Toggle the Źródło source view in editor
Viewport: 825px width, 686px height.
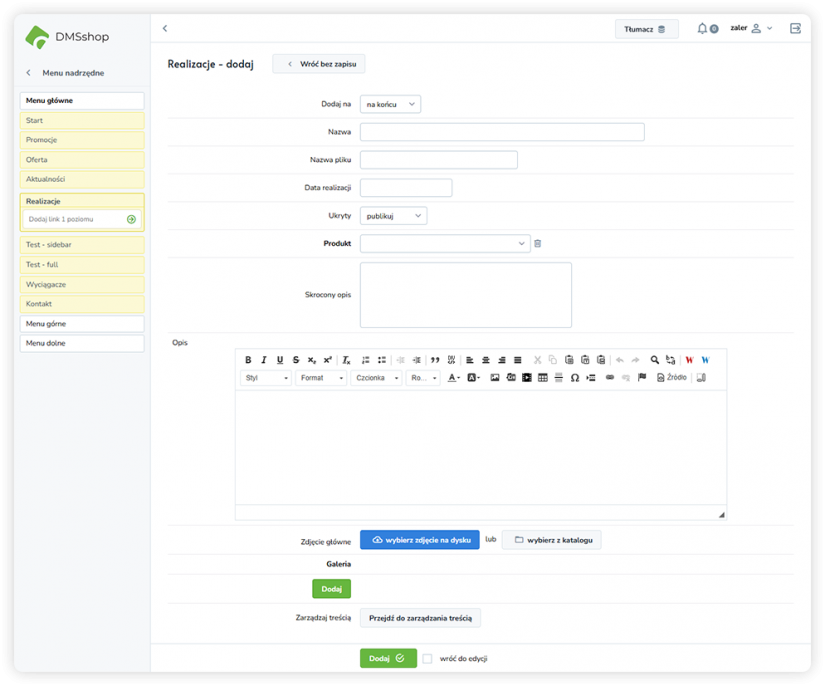tap(672, 378)
